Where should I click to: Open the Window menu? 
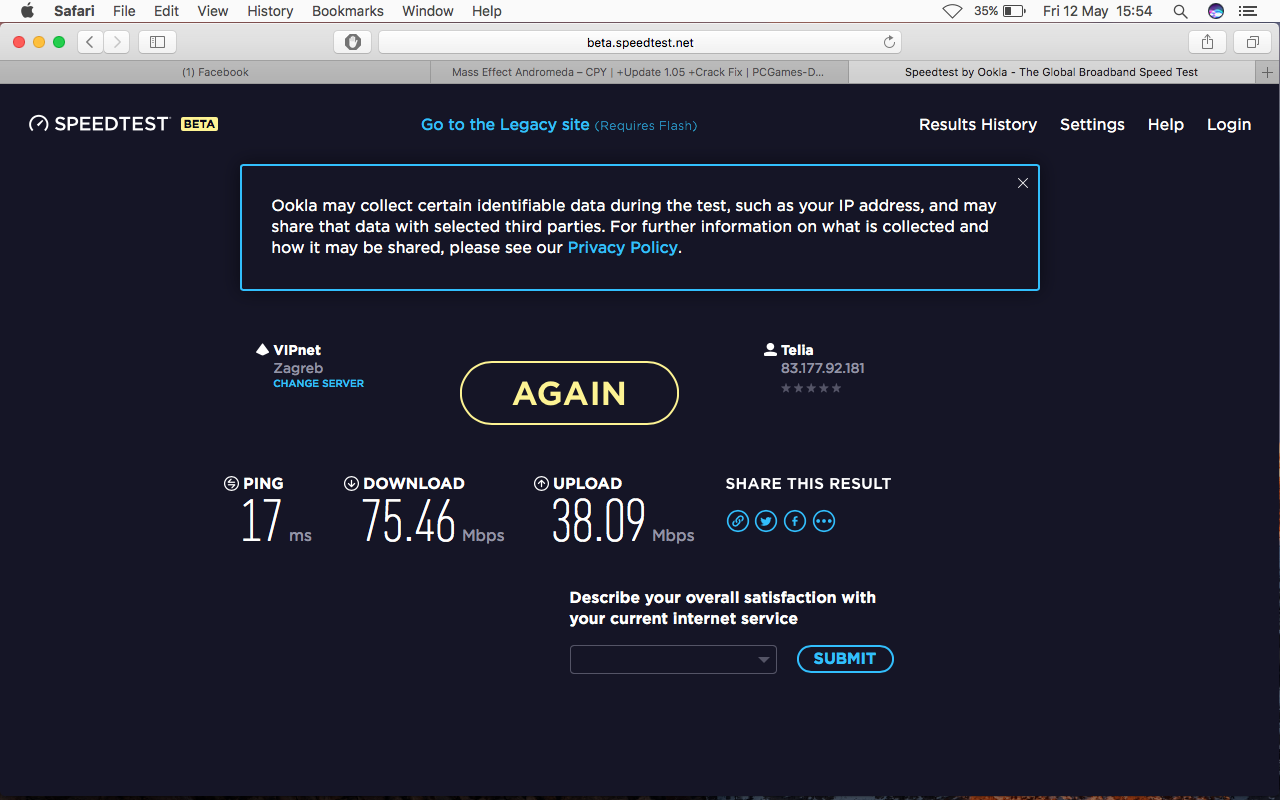[428, 11]
